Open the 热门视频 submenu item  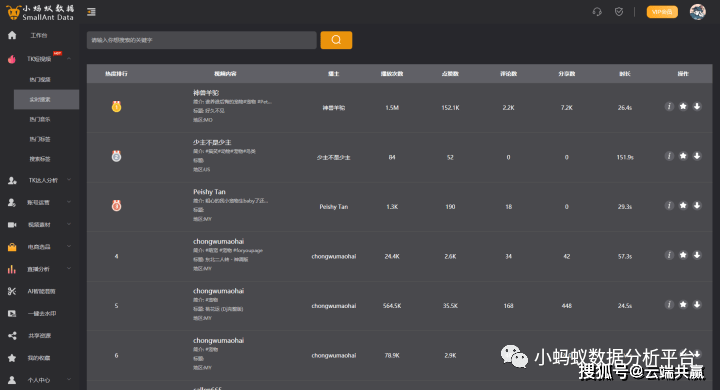pos(40,80)
